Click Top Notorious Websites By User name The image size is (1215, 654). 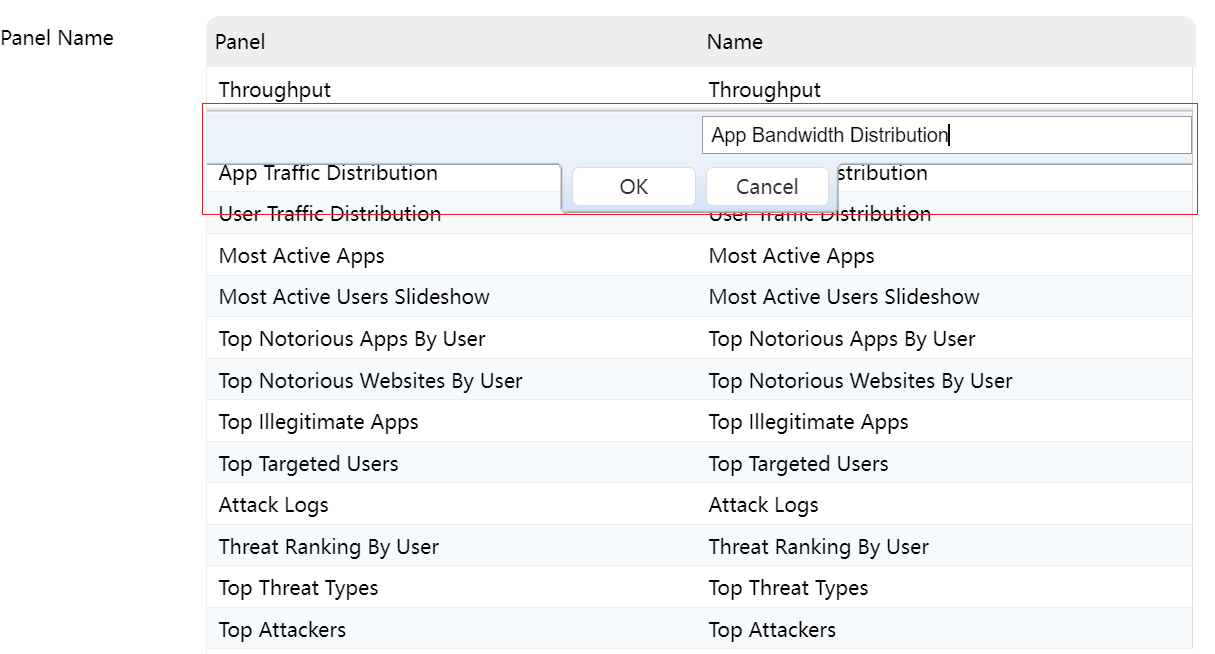point(860,381)
